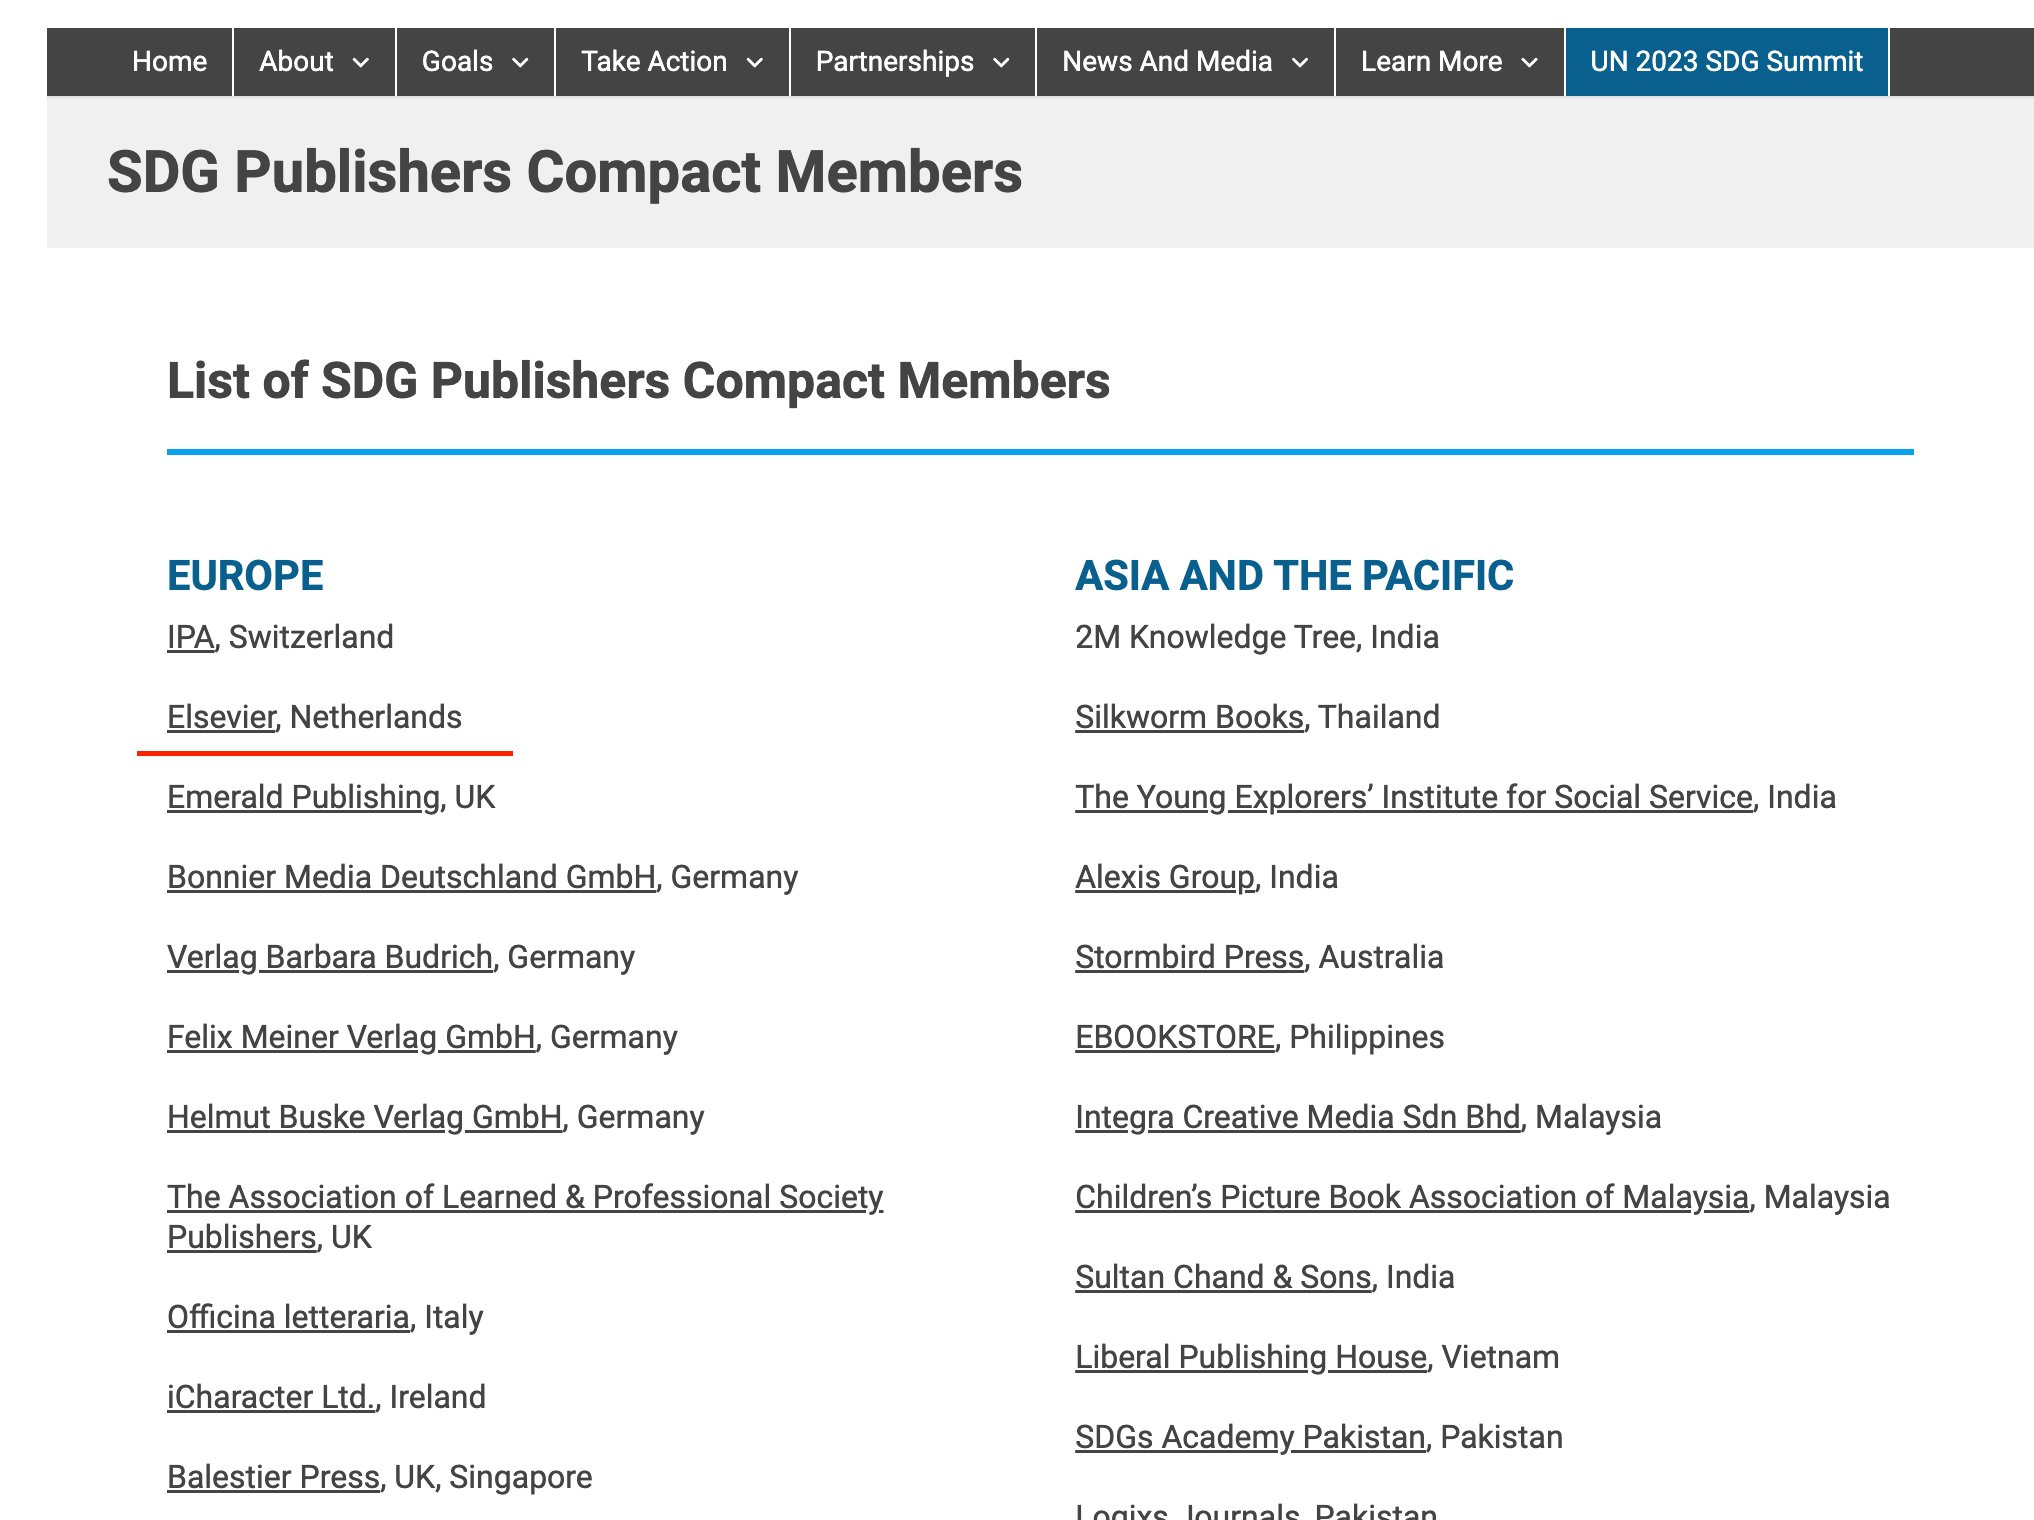
Task: Open Association of Learned & Professional Society Publishers link
Action: tap(525, 1217)
